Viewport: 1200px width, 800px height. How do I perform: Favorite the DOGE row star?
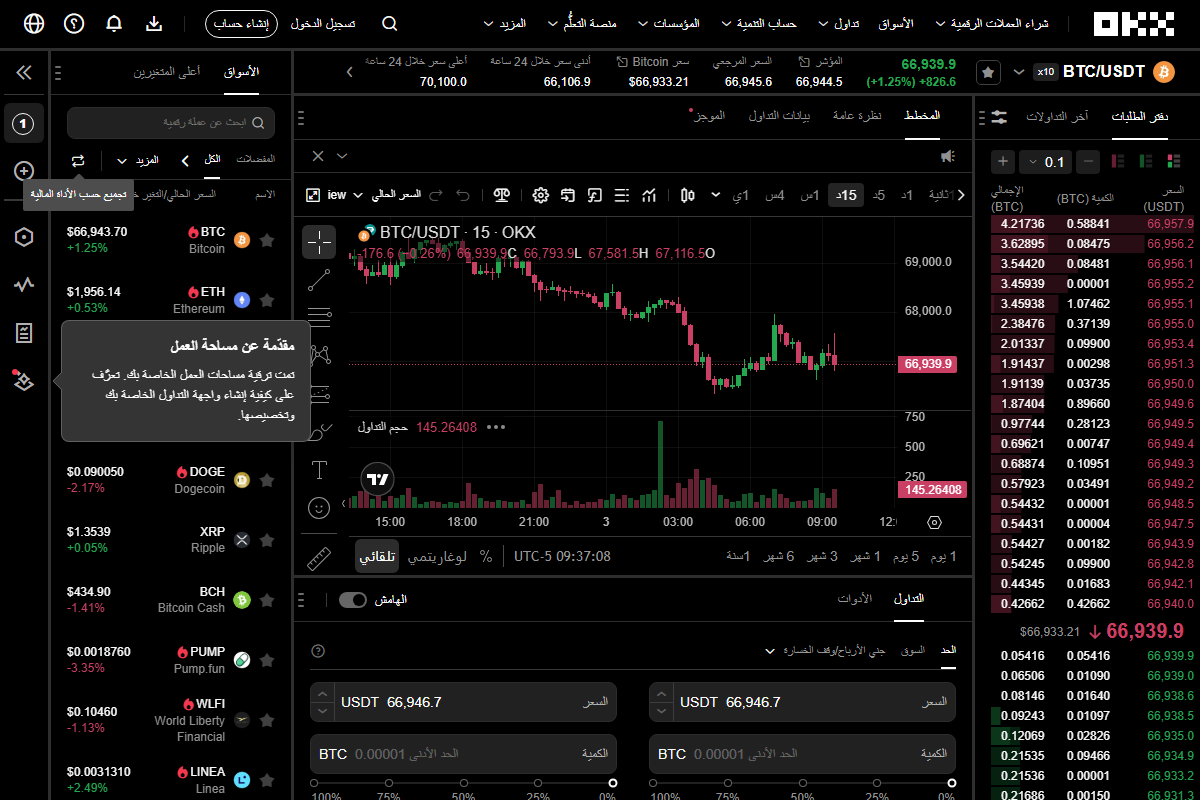pos(267,480)
